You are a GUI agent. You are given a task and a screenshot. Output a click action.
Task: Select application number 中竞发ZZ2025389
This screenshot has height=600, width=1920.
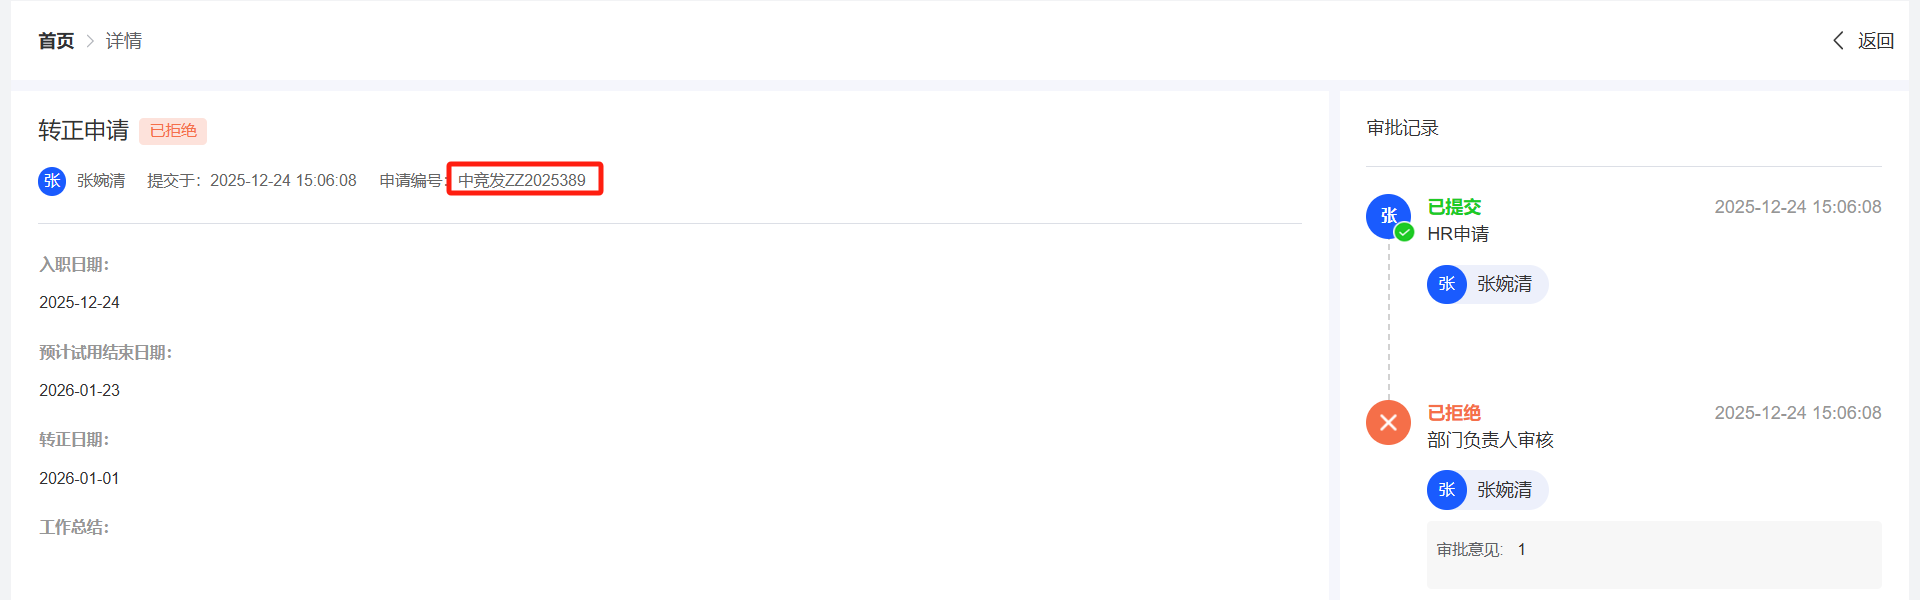[522, 180]
